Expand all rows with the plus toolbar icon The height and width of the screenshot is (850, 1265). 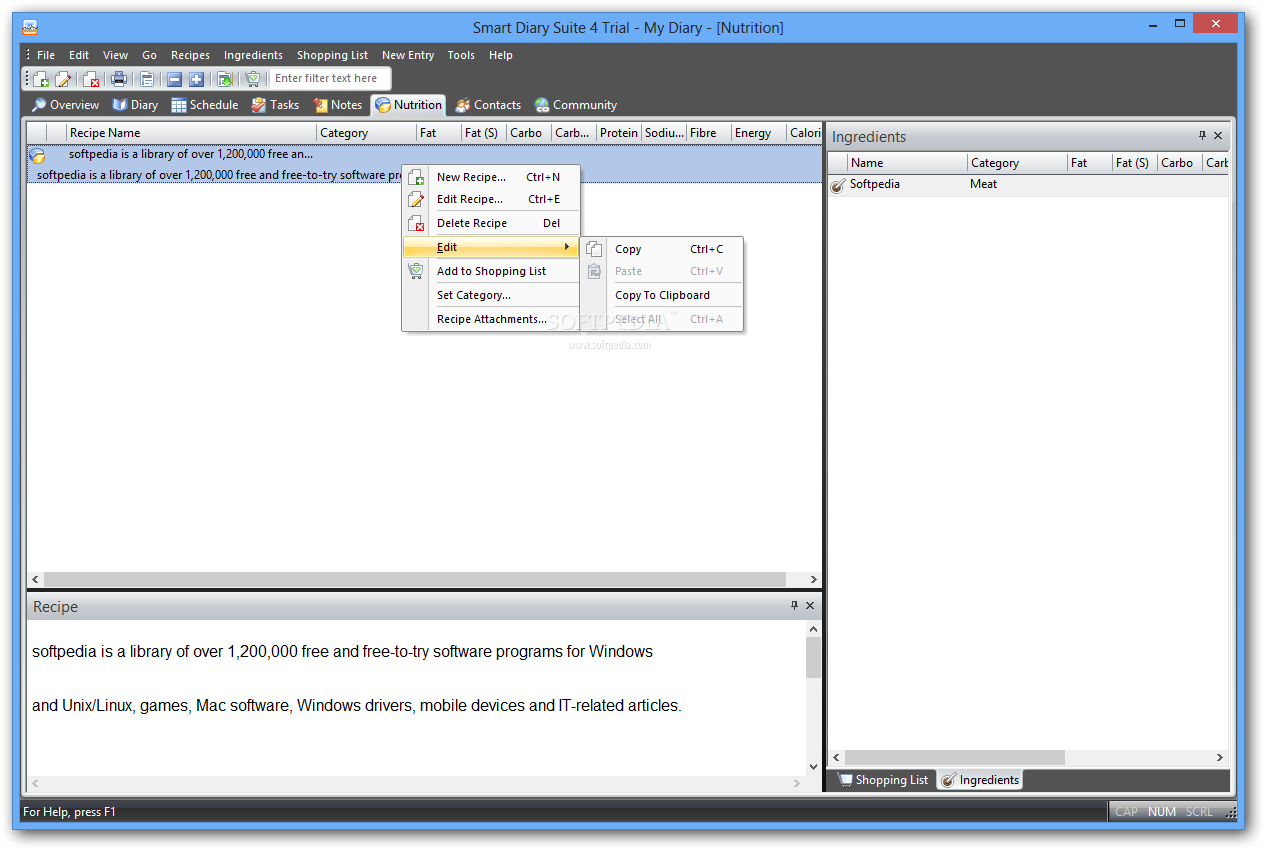tap(196, 79)
